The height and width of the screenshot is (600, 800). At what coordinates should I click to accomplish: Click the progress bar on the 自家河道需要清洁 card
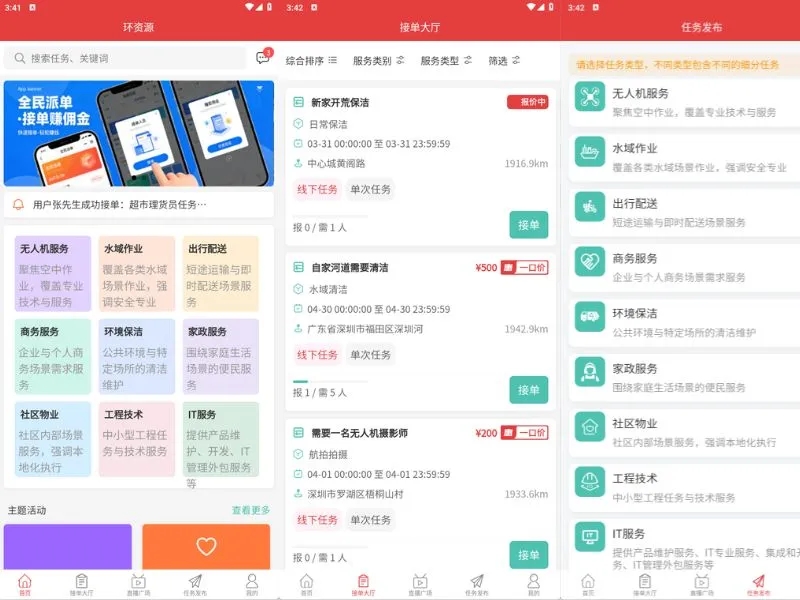pyautogui.click(x=329, y=381)
